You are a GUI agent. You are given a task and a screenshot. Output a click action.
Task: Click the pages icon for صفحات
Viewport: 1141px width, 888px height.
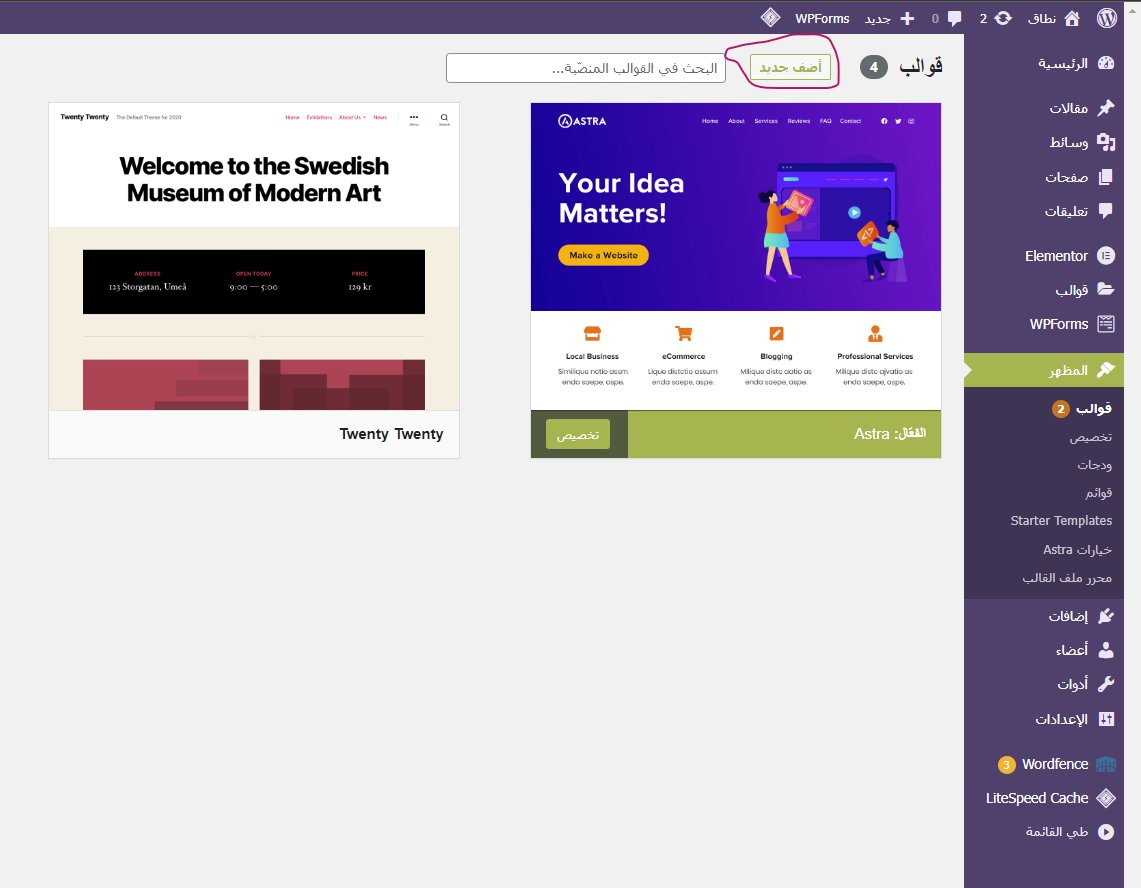tap(1106, 177)
